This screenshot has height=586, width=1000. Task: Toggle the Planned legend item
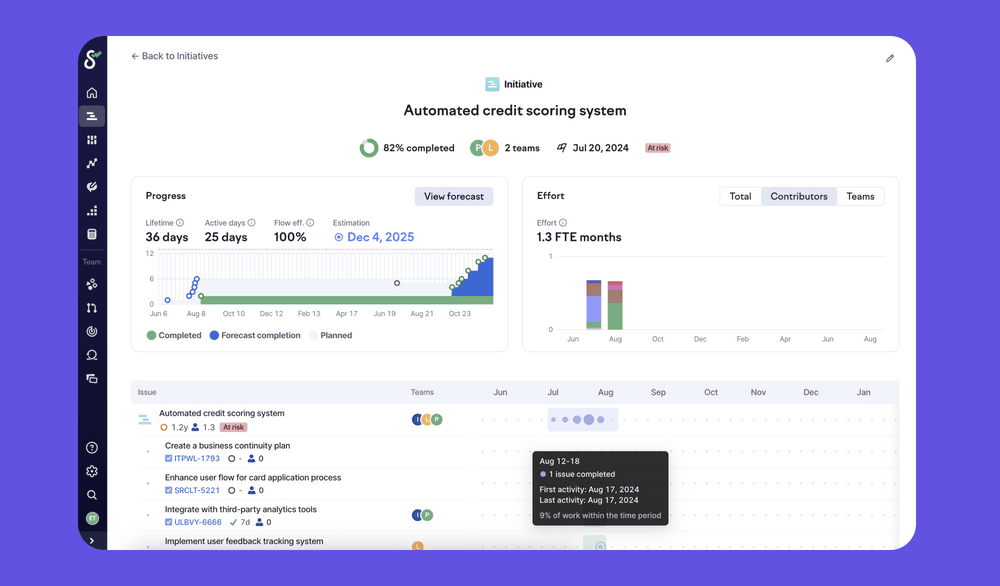pyautogui.click(x=330, y=335)
